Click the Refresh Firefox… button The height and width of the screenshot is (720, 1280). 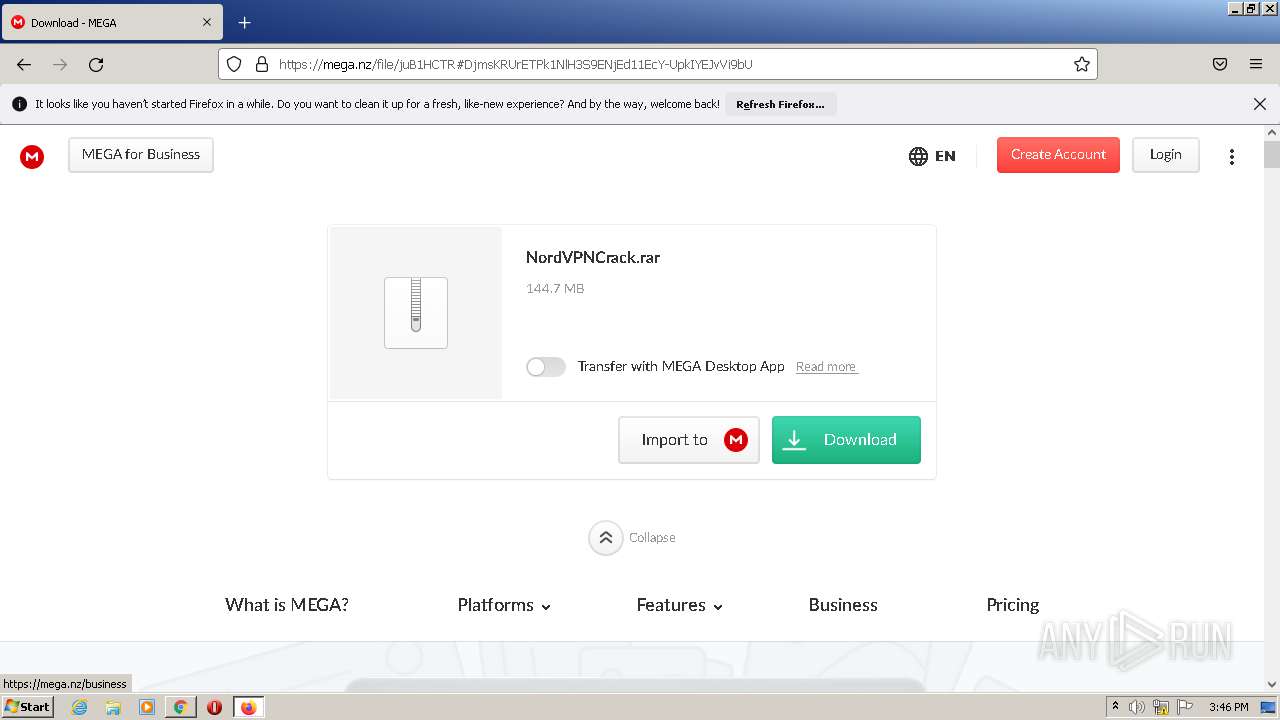pyautogui.click(x=781, y=104)
